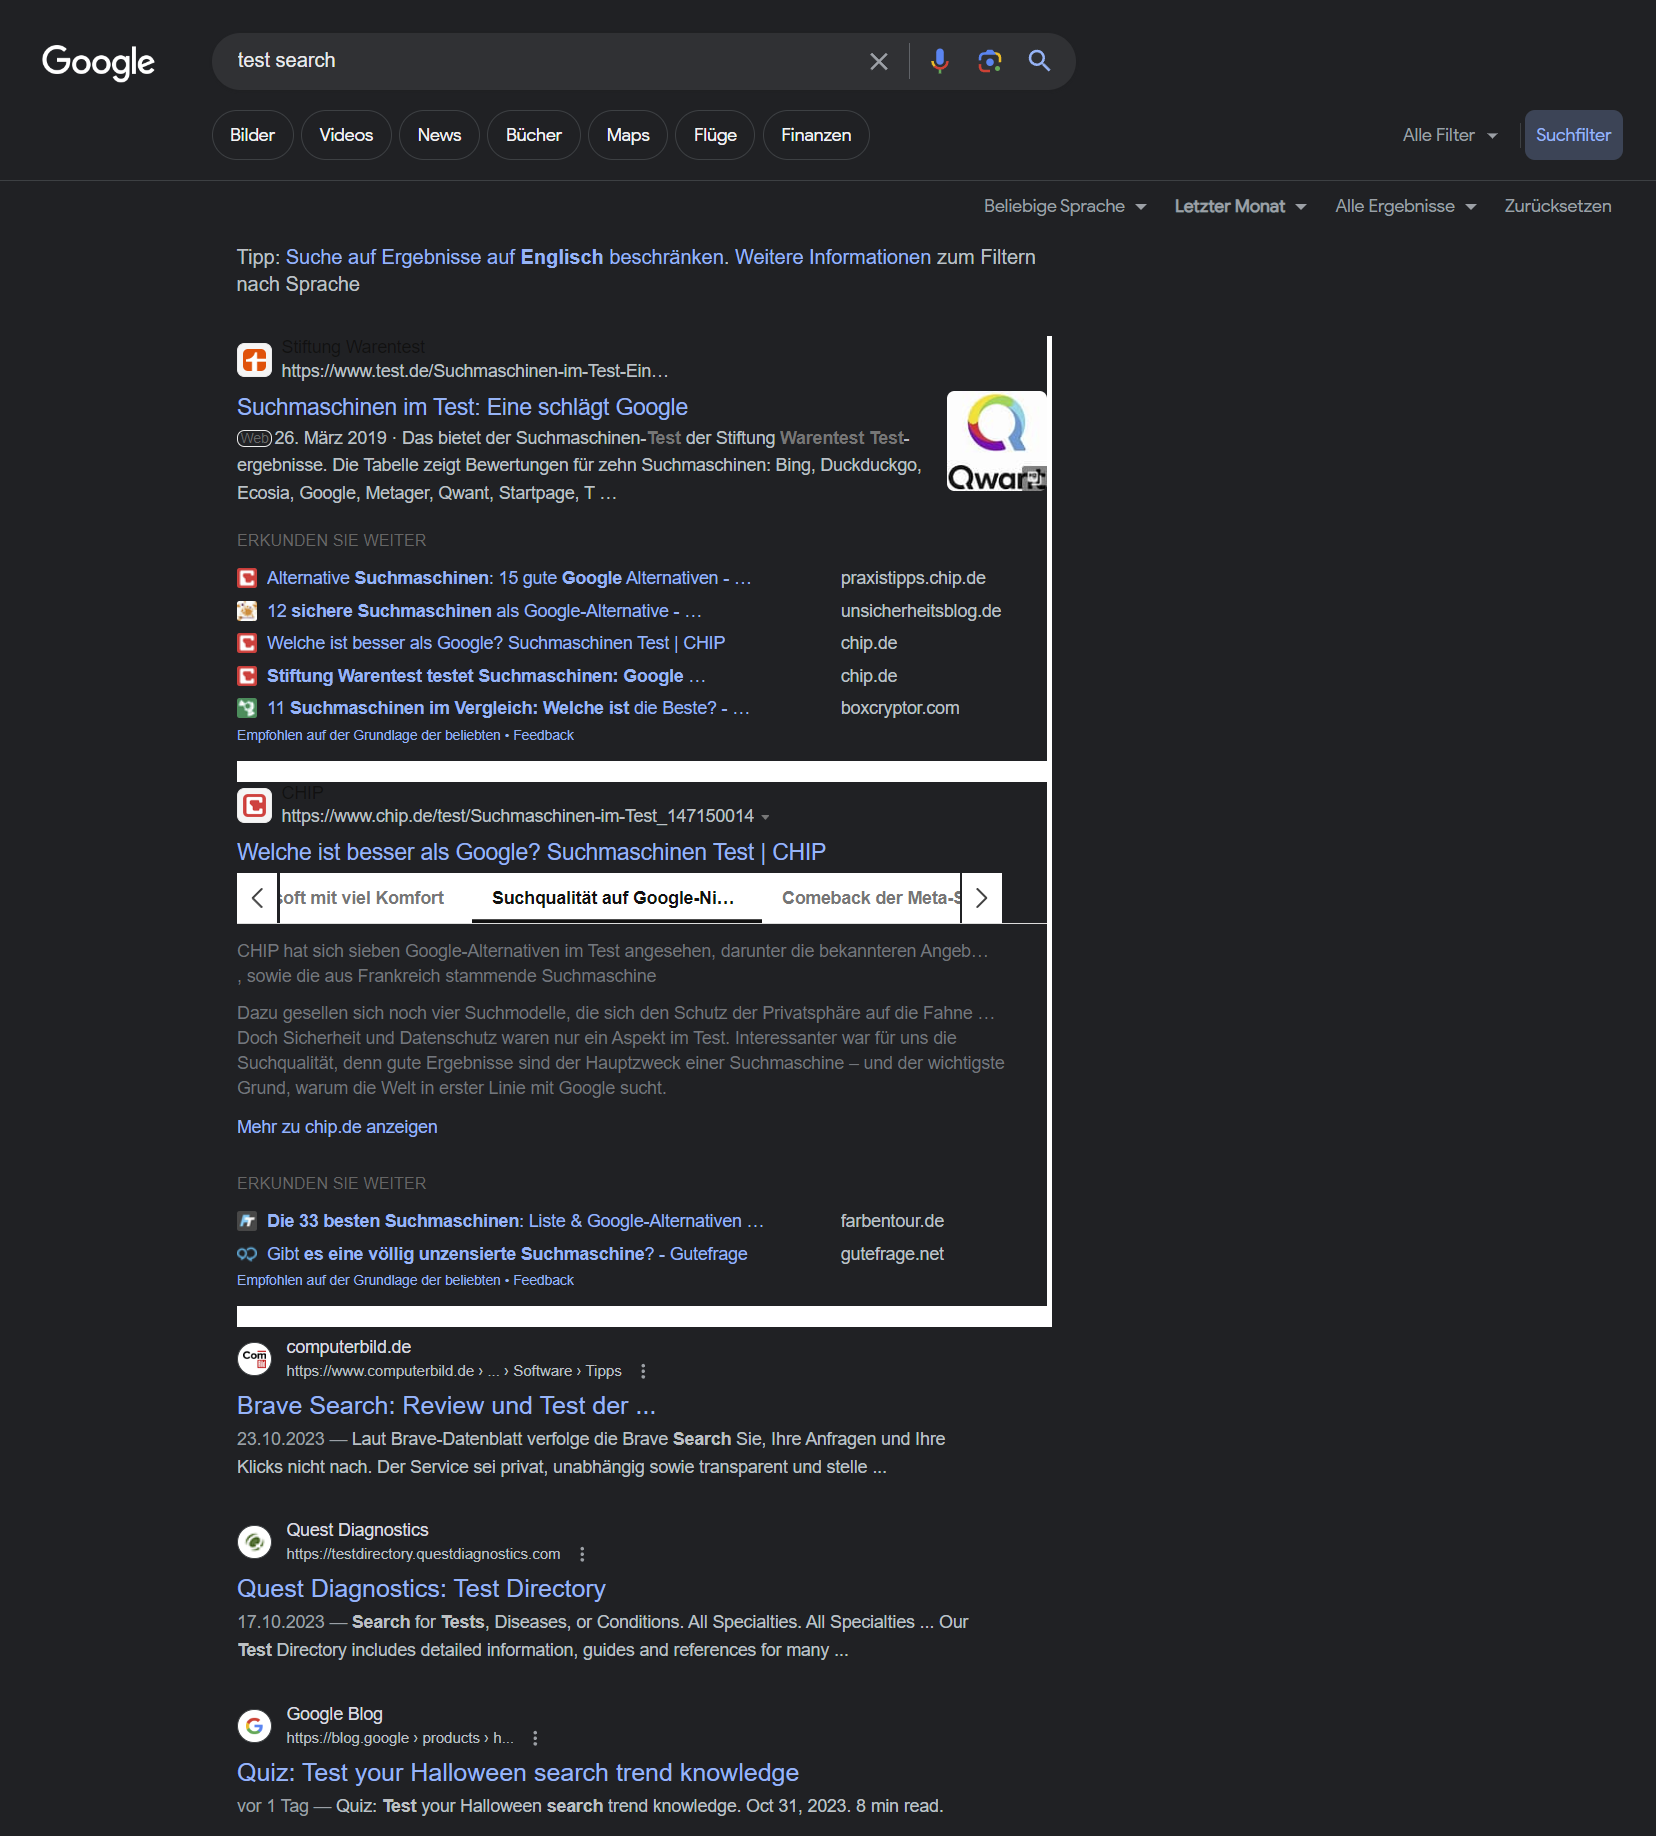This screenshot has width=1656, height=1836.
Task: Click the CHIP favicon above chip.de URL
Action: (x=255, y=805)
